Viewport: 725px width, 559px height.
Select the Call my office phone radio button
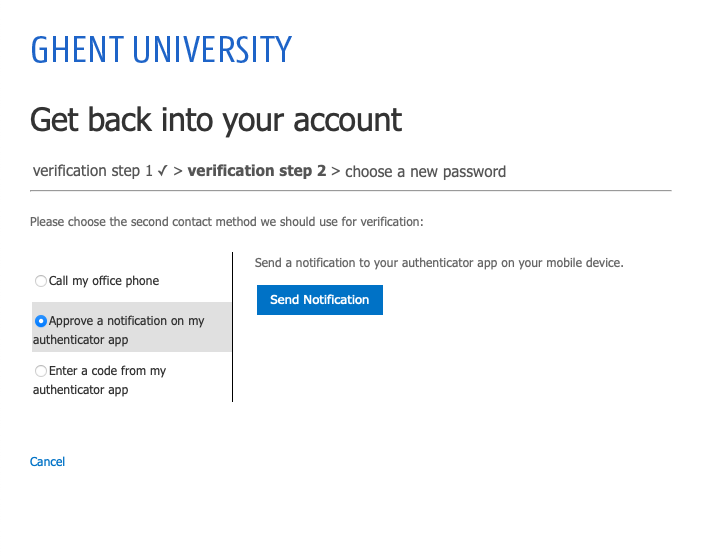tap(41, 281)
